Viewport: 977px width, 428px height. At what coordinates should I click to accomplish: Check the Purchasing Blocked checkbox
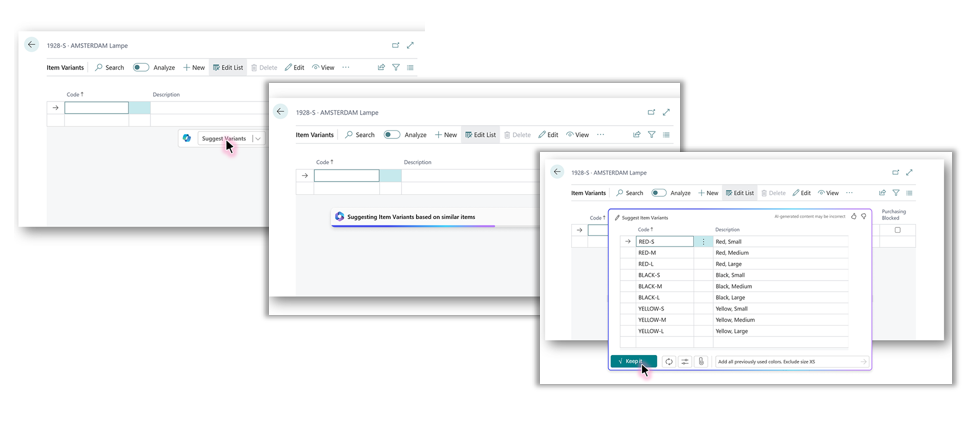click(x=897, y=230)
